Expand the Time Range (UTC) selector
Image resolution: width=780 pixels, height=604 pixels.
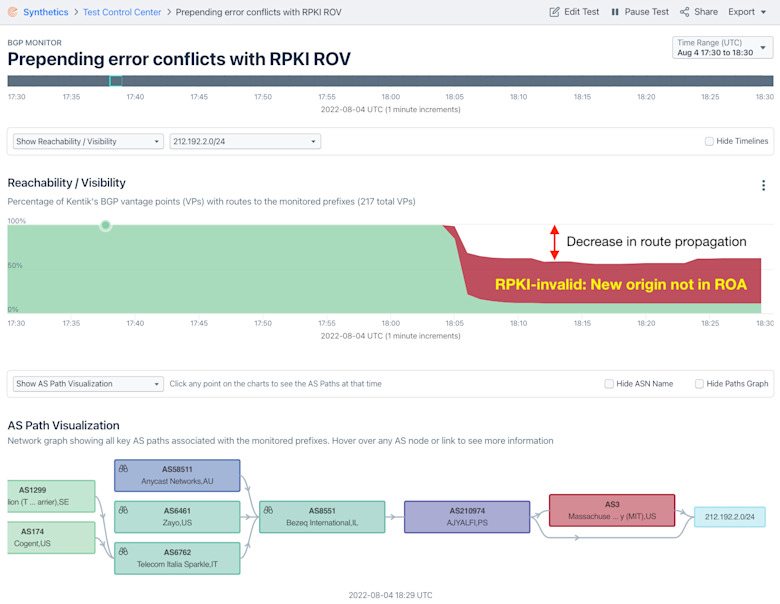pyautogui.click(x=722, y=47)
